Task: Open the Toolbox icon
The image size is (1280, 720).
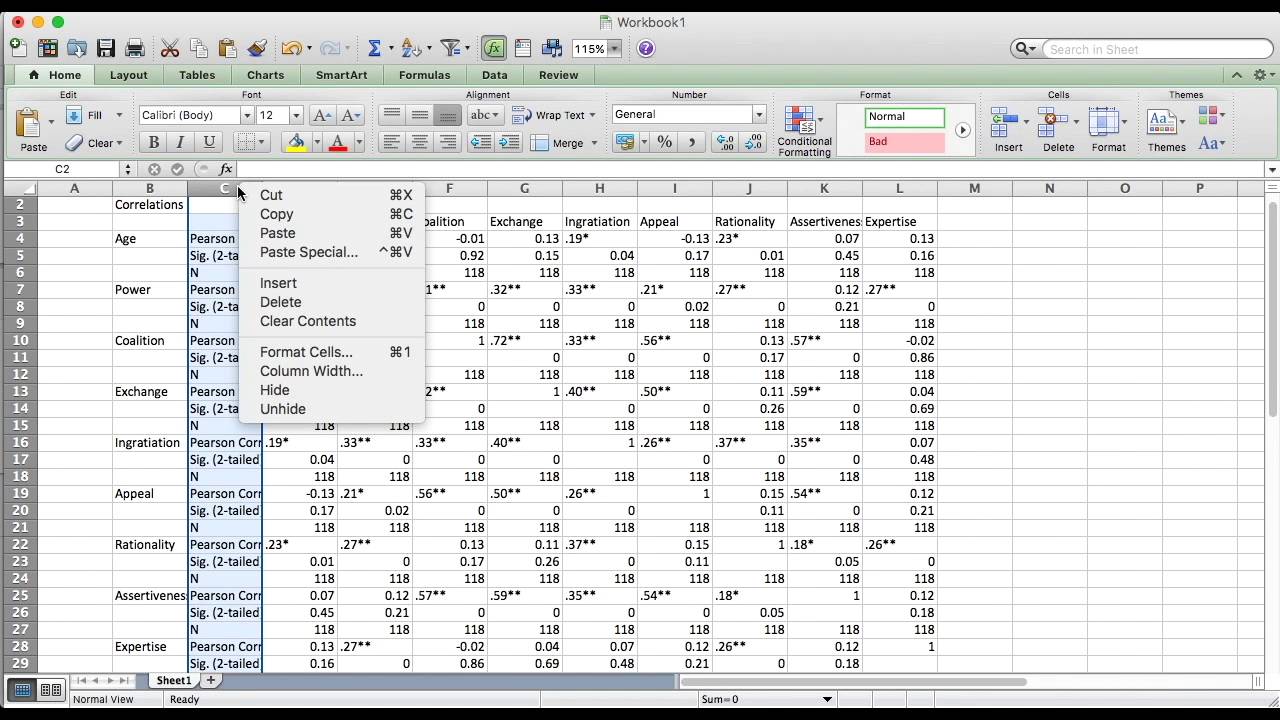Action: (x=523, y=48)
